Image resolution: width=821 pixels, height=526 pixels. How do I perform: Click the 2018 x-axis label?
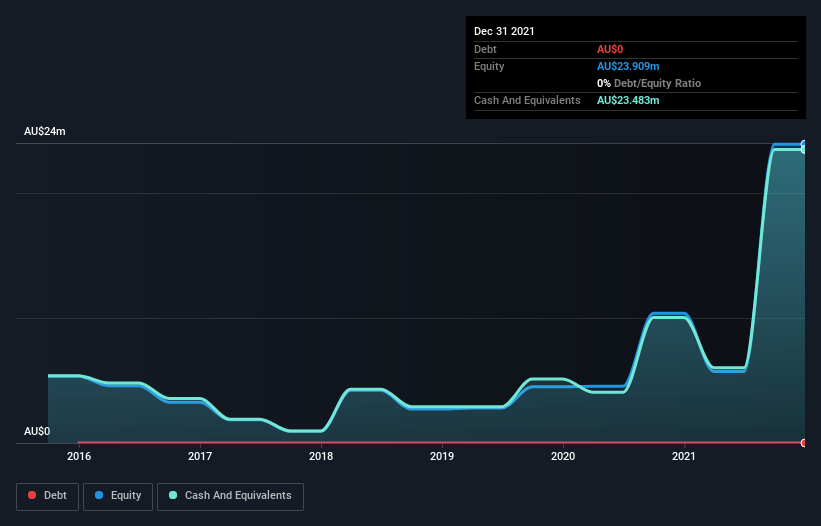click(x=321, y=456)
